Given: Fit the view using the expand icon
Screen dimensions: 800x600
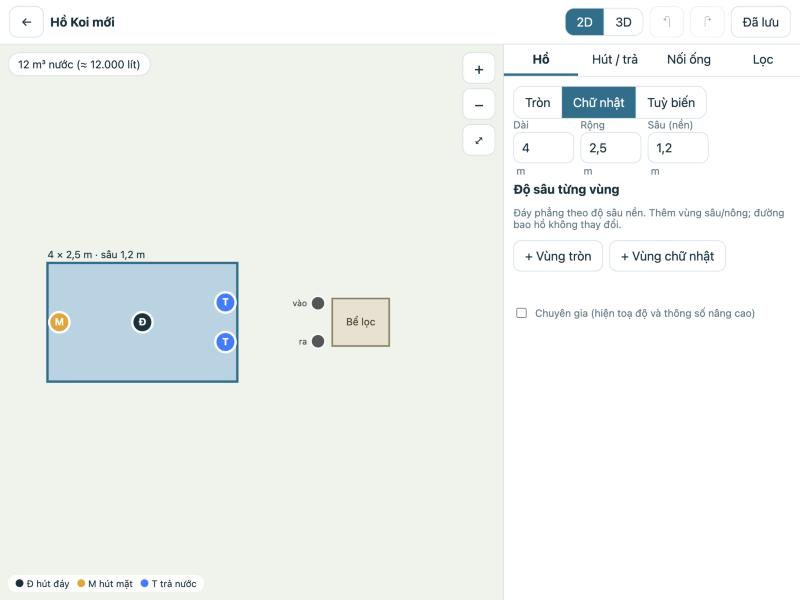Looking at the screenshot, I should point(479,140).
